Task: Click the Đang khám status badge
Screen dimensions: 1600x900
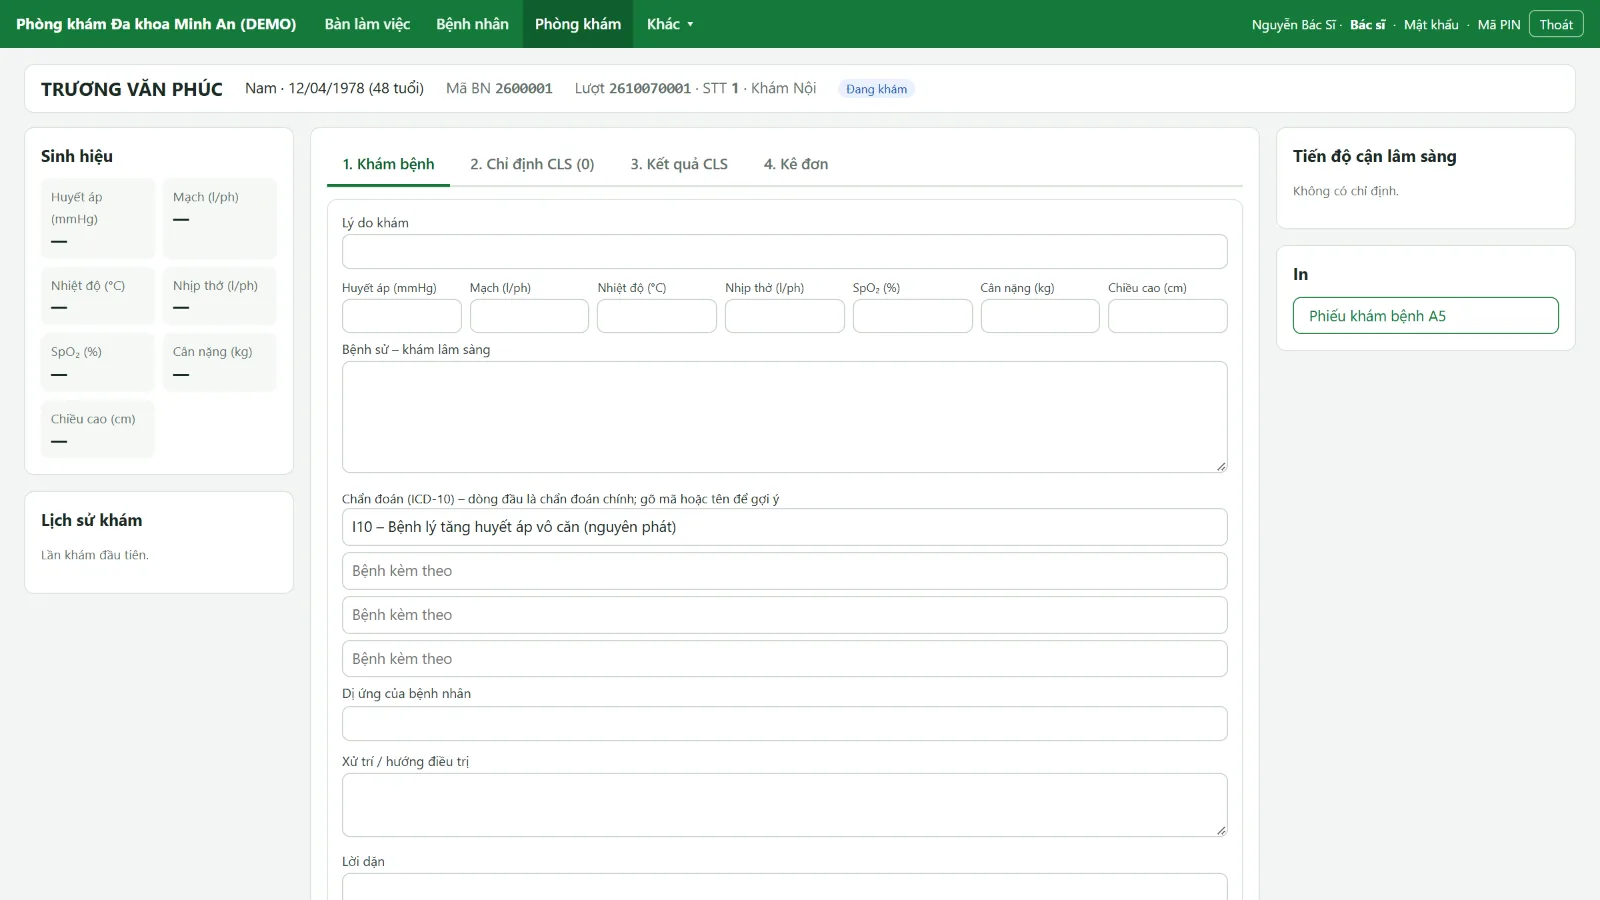Action: click(x=876, y=89)
